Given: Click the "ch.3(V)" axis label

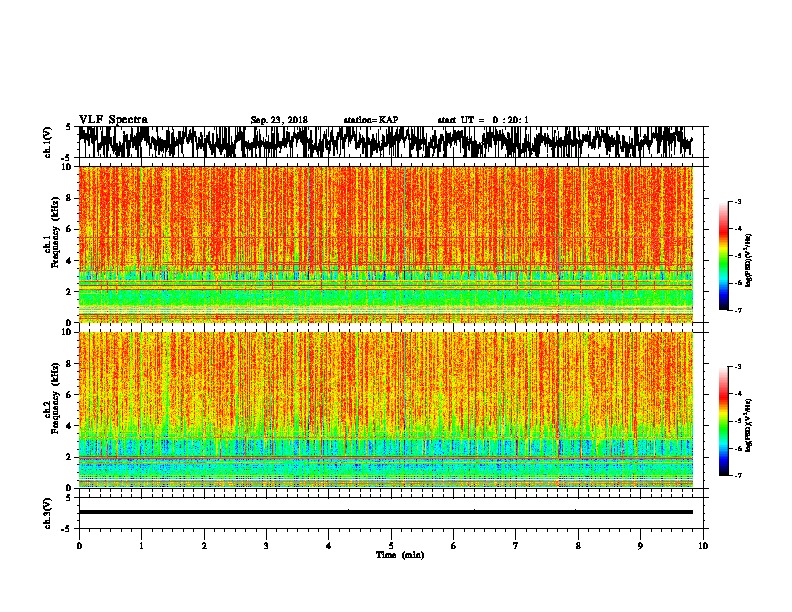Looking at the screenshot, I should [47, 513].
